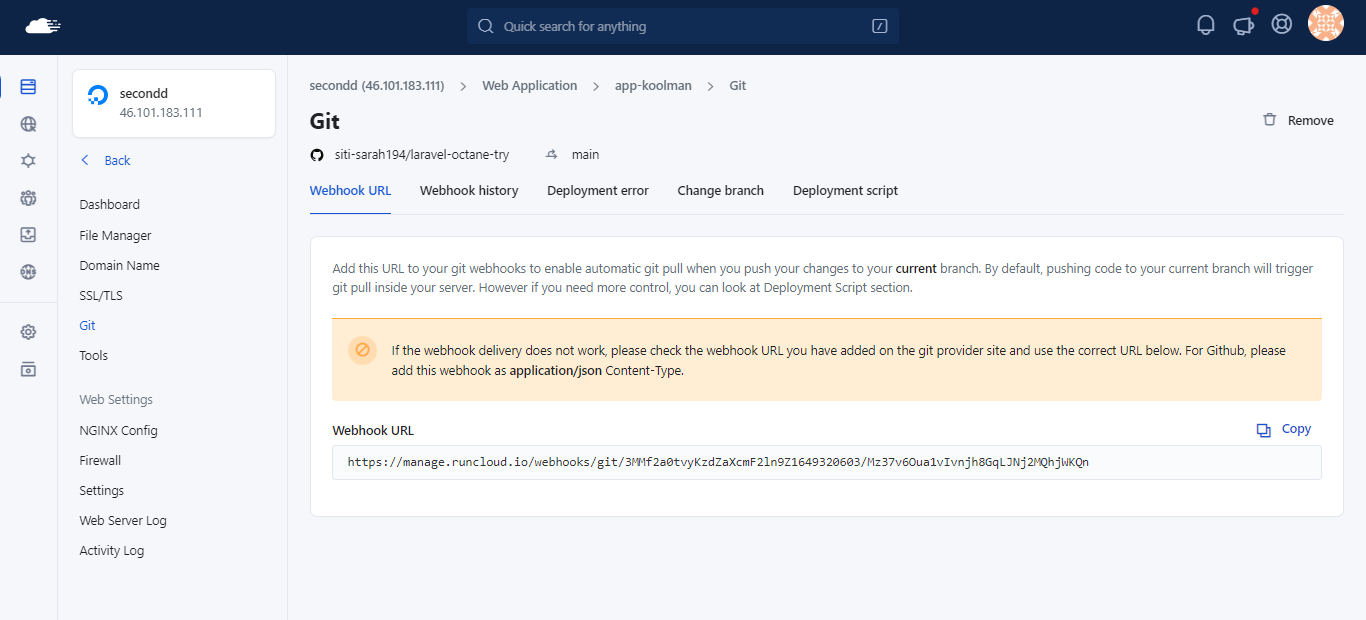This screenshot has width=1366, height=620.
Task: Click the archive box rail icon
Action: point(28,369)
